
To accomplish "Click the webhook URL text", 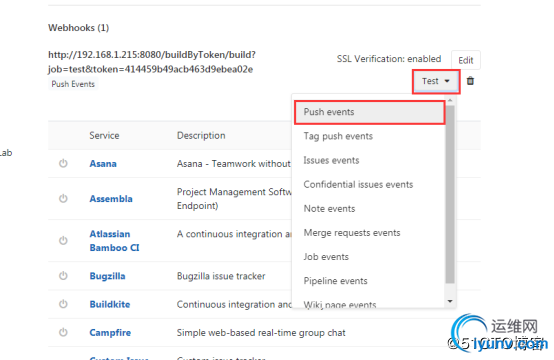I will (x=152, y=62).
